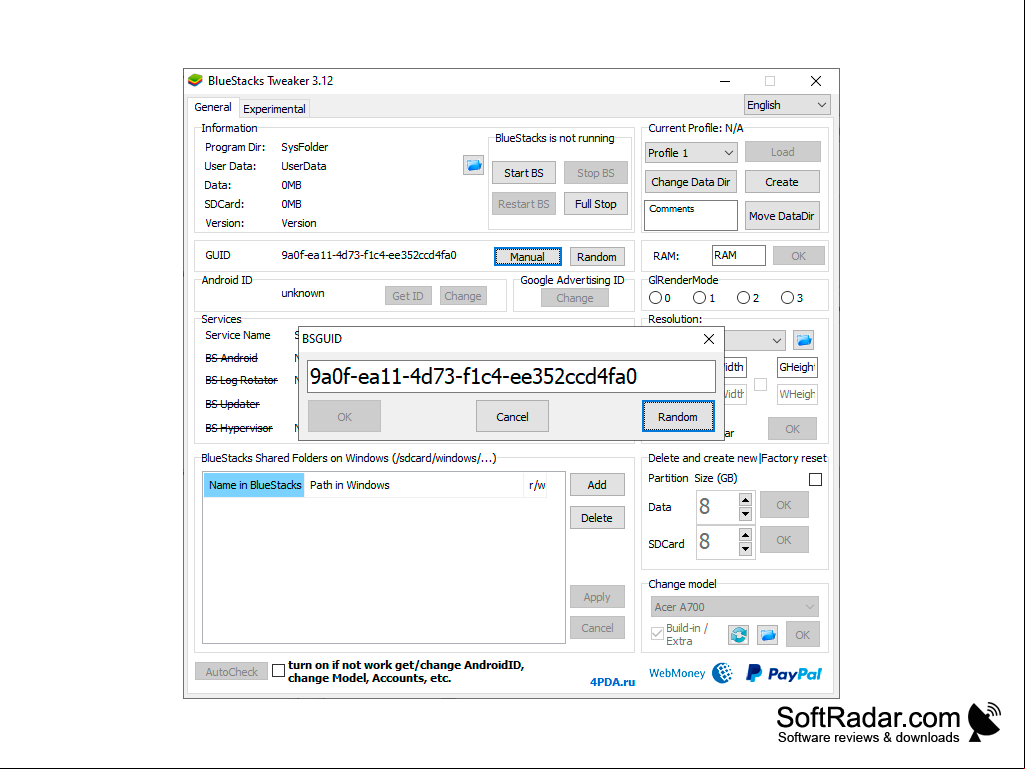This screenshot has height=769, width=1025.
Task: Click the refresh model list icon
Action: click(739, 634)
